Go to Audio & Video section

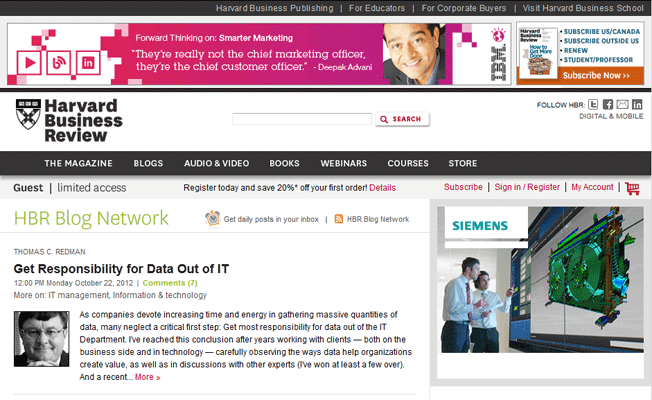pos(217,163)
